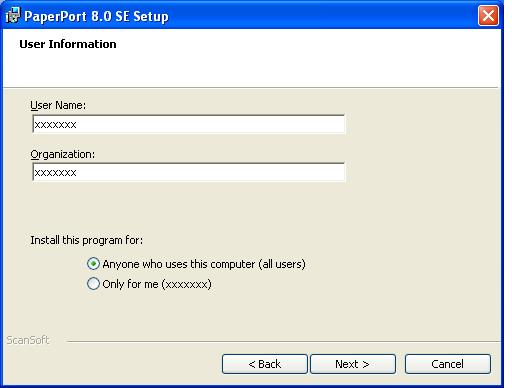
Task: Close the PaperPort 8.0 SE Setup window
Action: pos(488,16)
